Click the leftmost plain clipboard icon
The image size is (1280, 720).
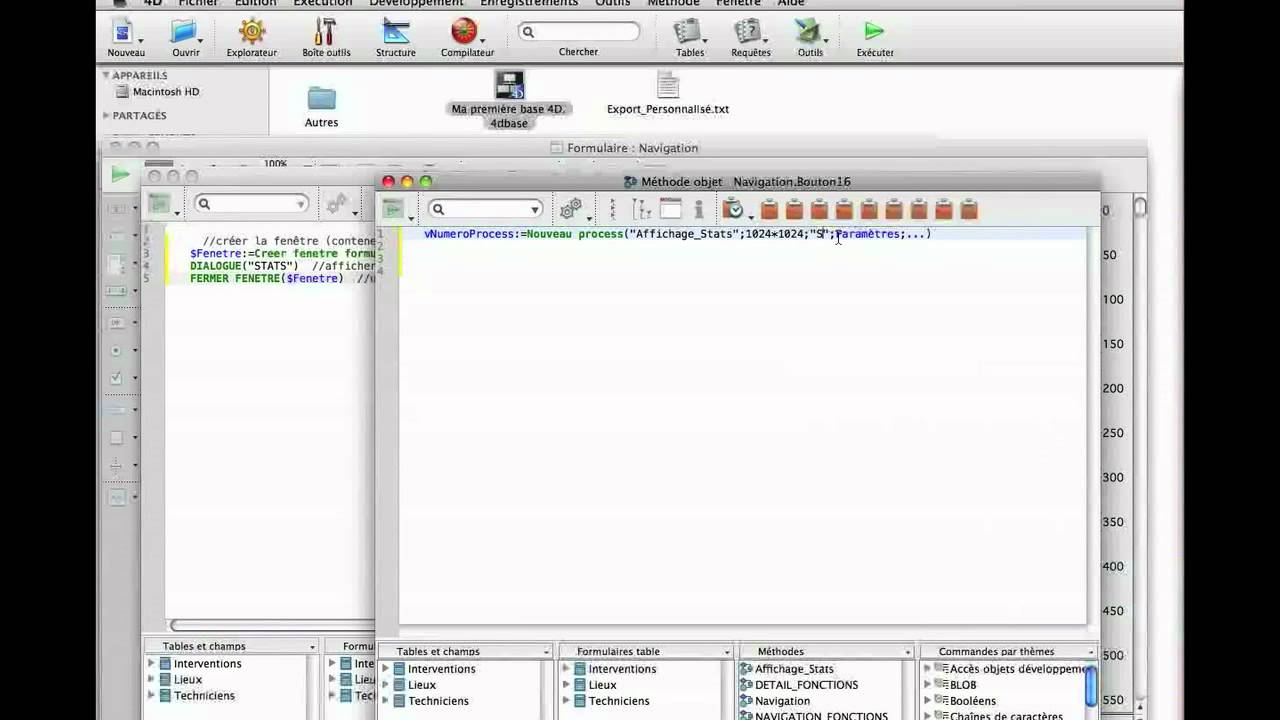tap(769, 209)
